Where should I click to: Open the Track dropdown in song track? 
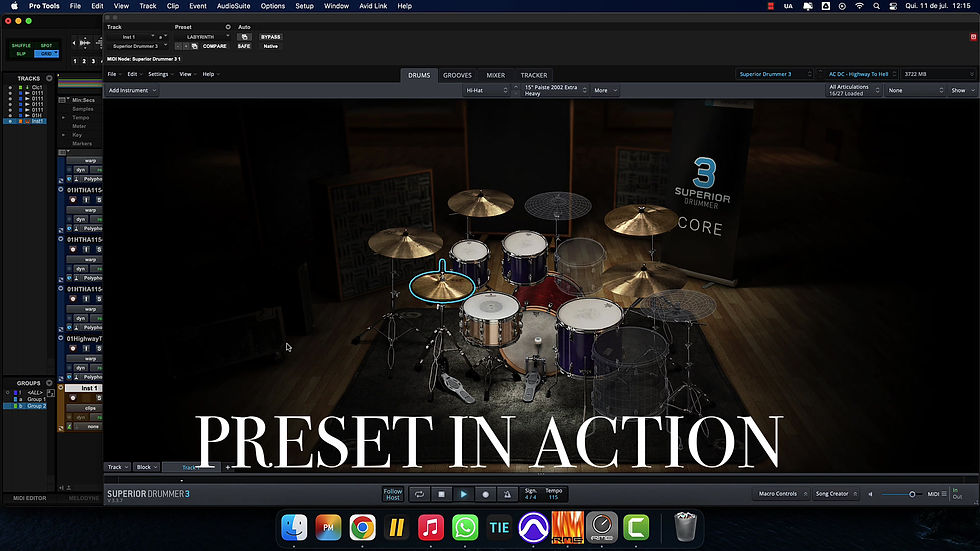tap(117, 467)
